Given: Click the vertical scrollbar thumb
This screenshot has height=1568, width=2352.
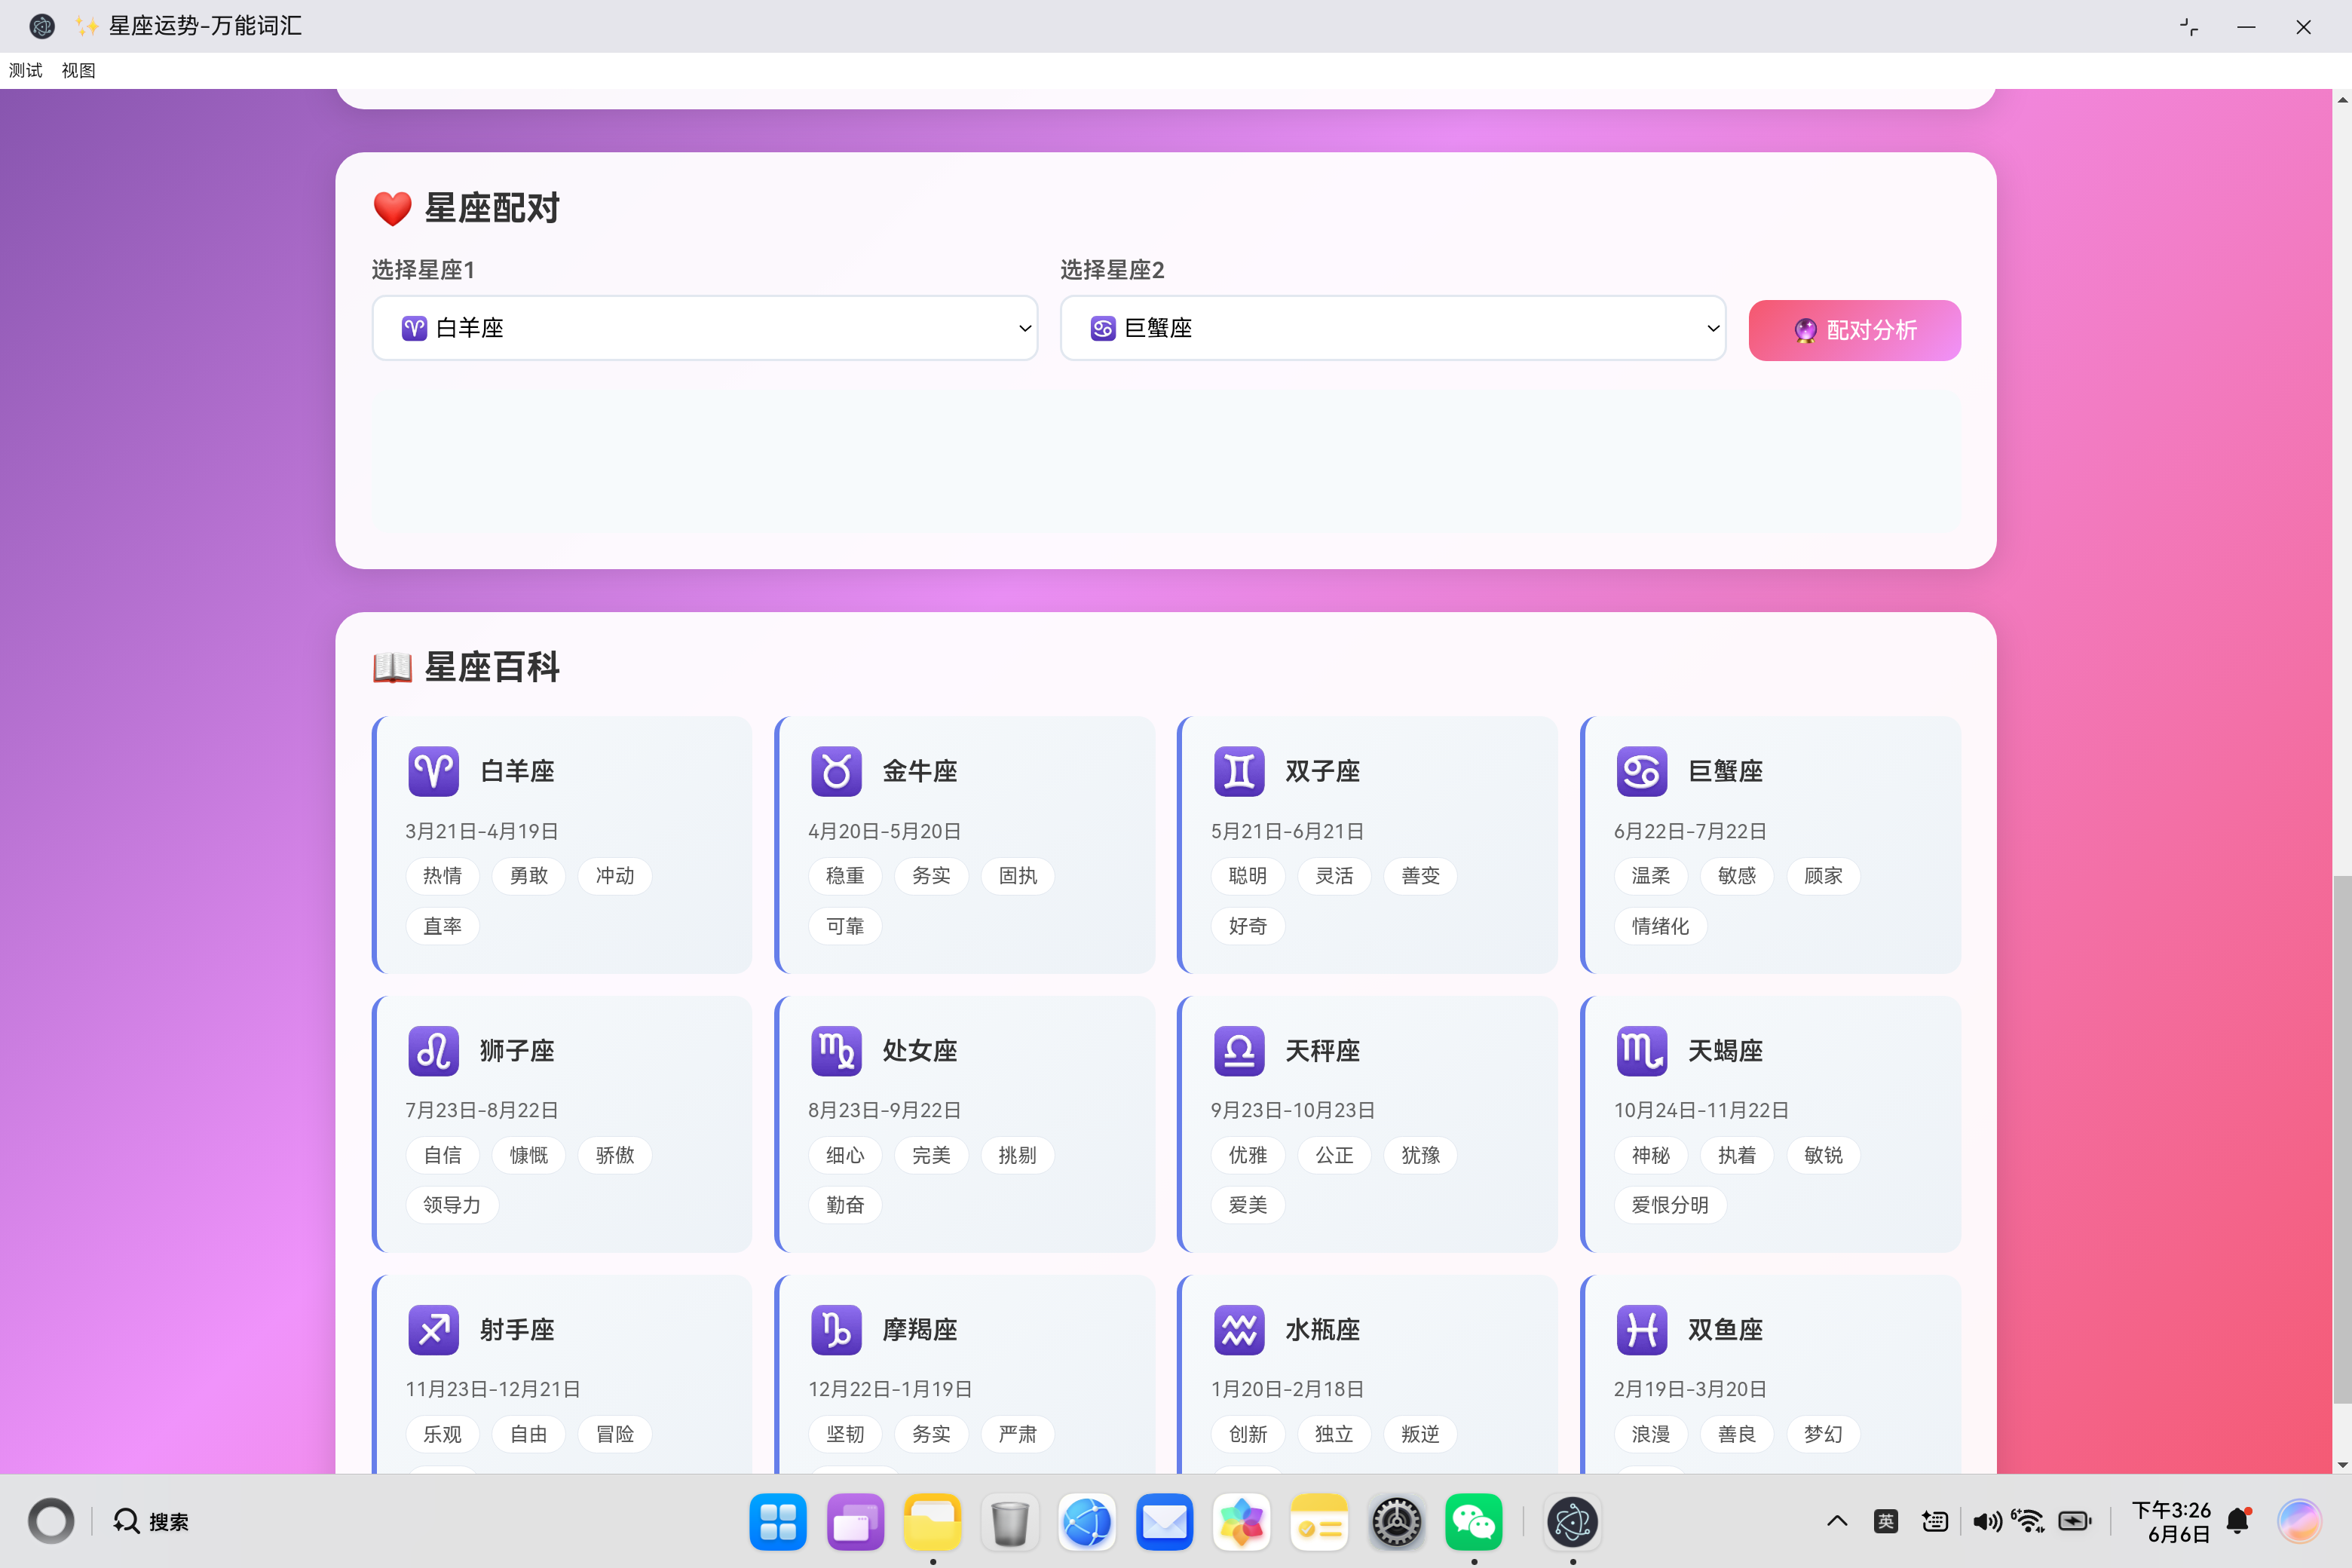Looking at the screenshot, I should click(2342, 1138).
